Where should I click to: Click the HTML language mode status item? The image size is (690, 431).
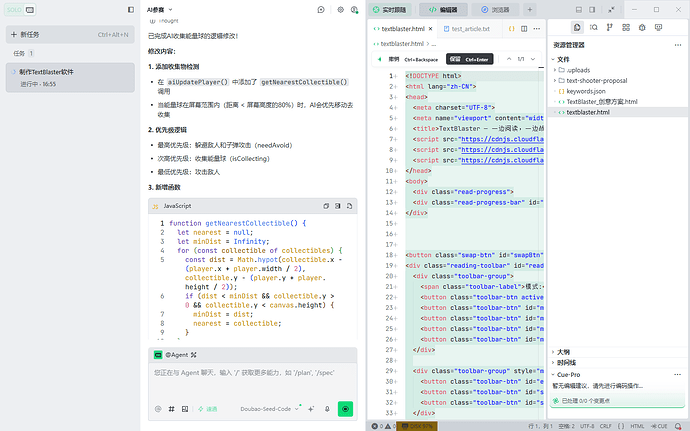click(x=637, y=426)
